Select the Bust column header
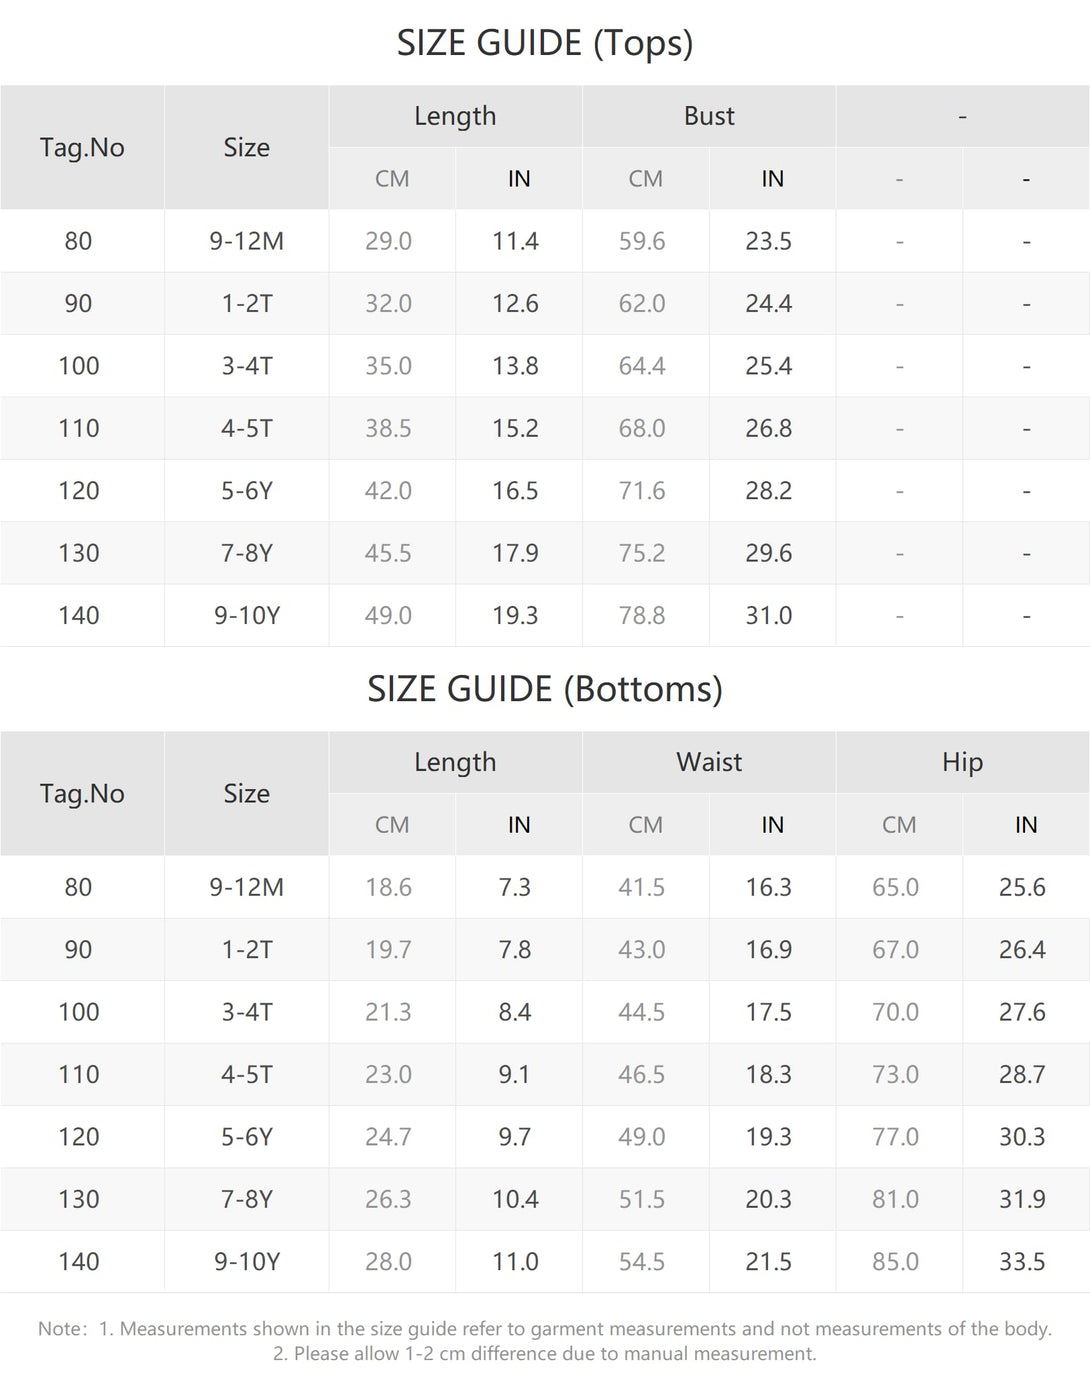Viewport: 1090px width, 1391px height. click(x=709, y=116)
